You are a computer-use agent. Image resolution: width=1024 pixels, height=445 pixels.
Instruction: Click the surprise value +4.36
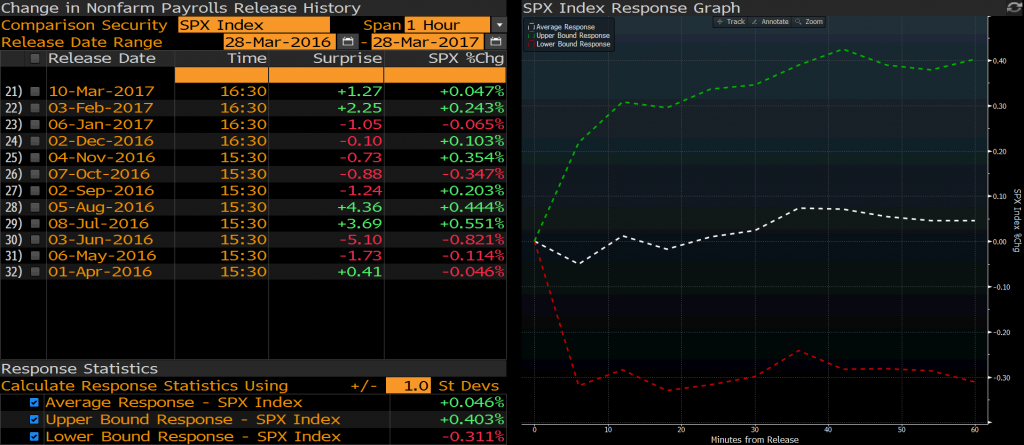click(360, 206)
